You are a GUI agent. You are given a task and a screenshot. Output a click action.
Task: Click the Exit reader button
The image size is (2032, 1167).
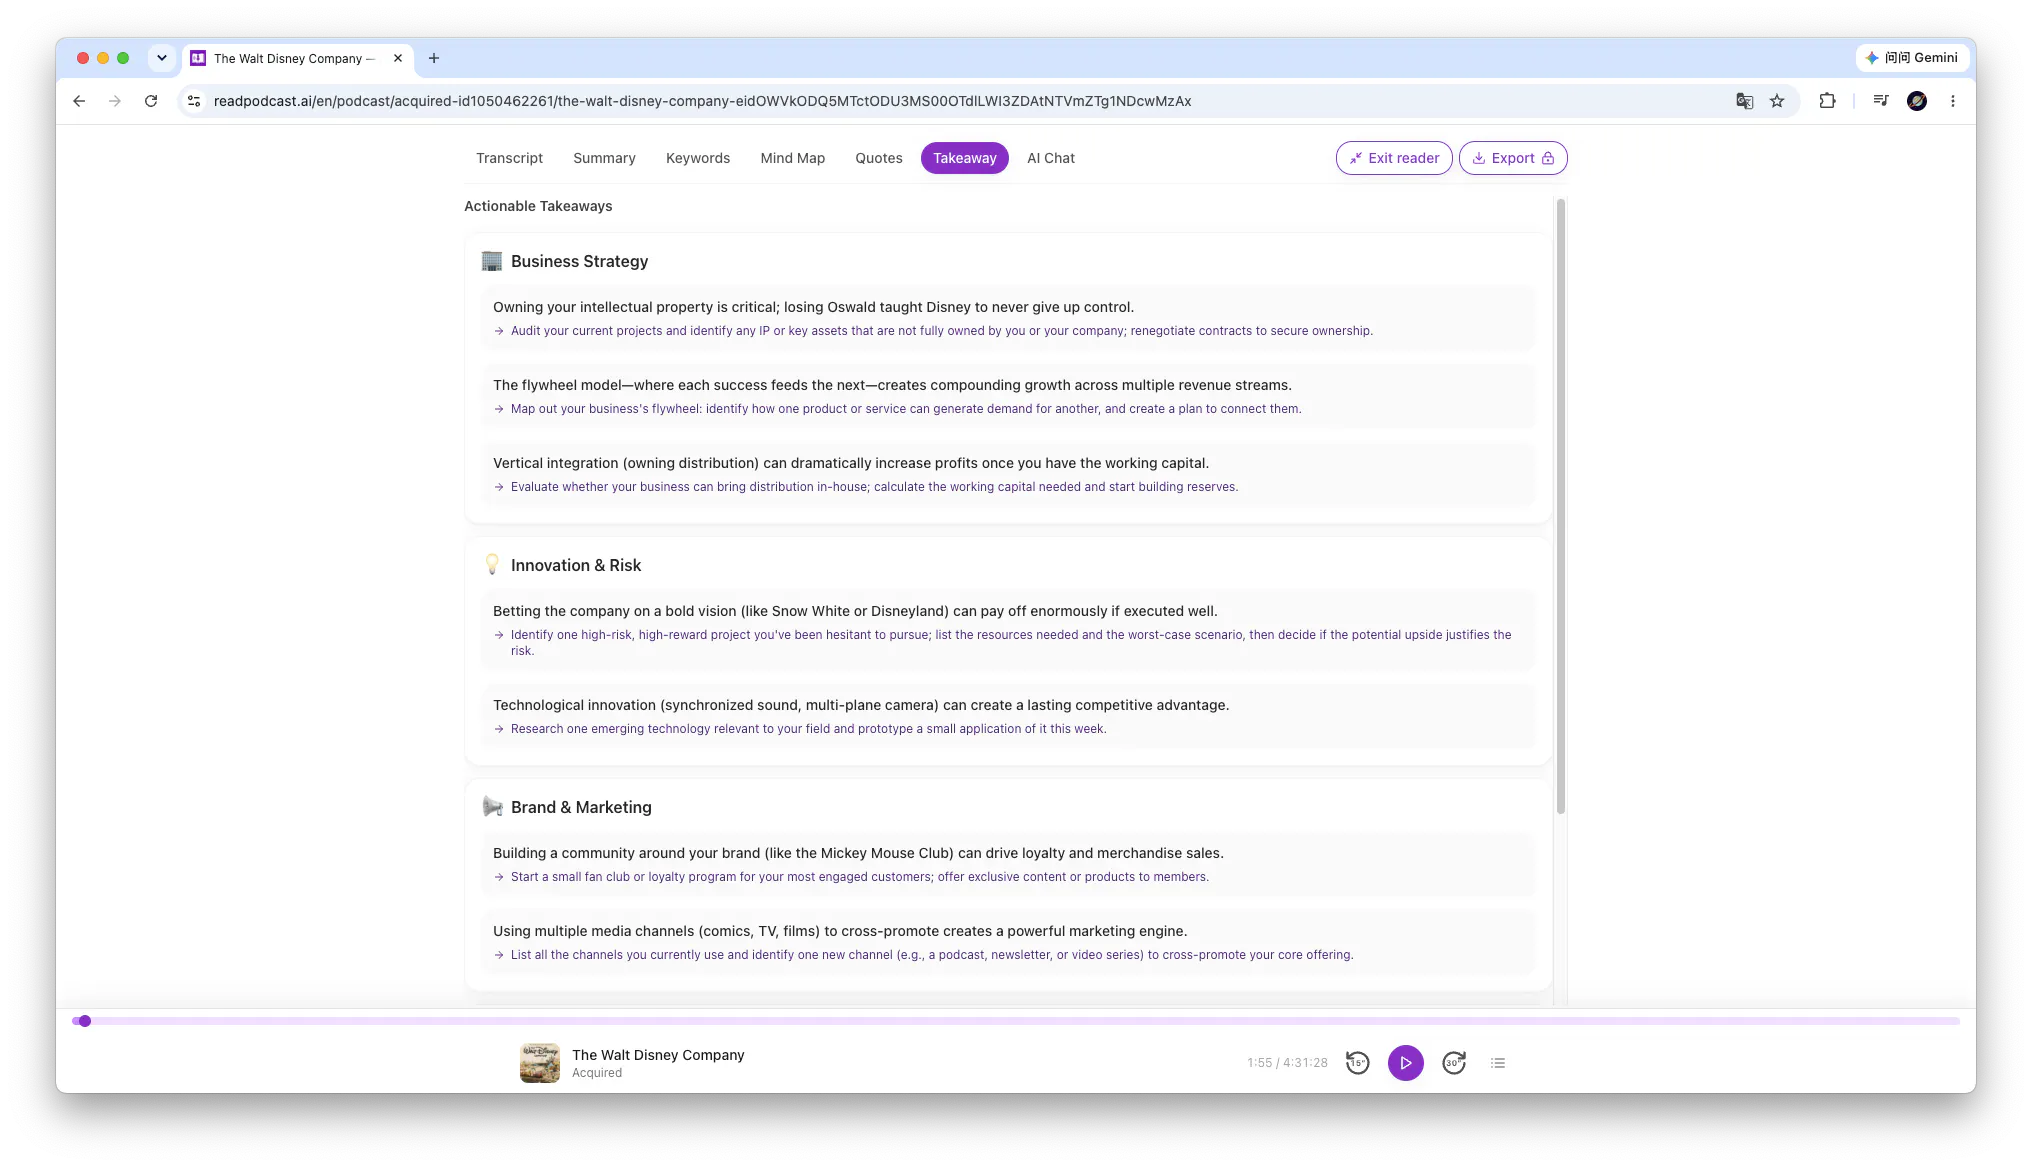(1394, 158)
